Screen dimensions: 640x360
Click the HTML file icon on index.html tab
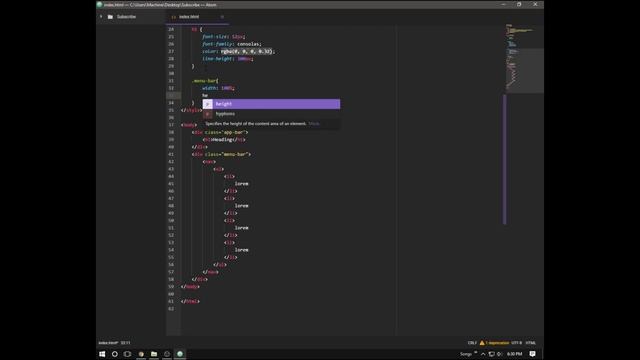click(x=174, y=17)
